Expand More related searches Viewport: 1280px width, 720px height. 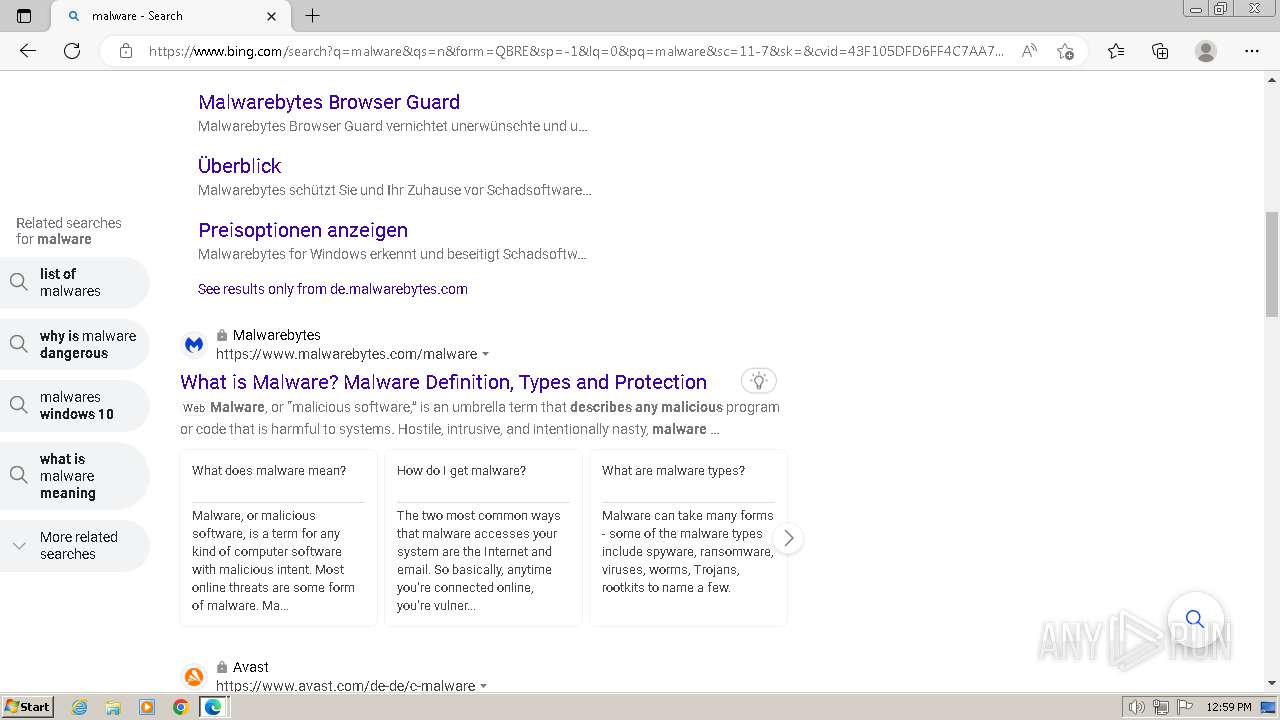point(75,546)
